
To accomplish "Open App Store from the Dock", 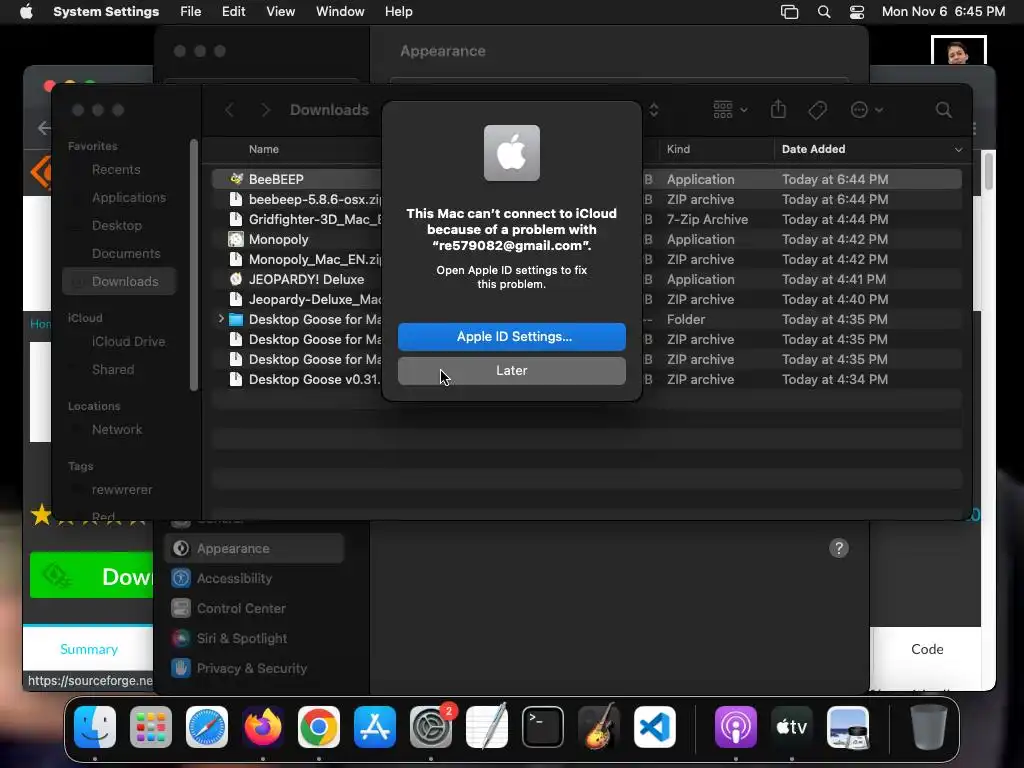I will [375, 727].
